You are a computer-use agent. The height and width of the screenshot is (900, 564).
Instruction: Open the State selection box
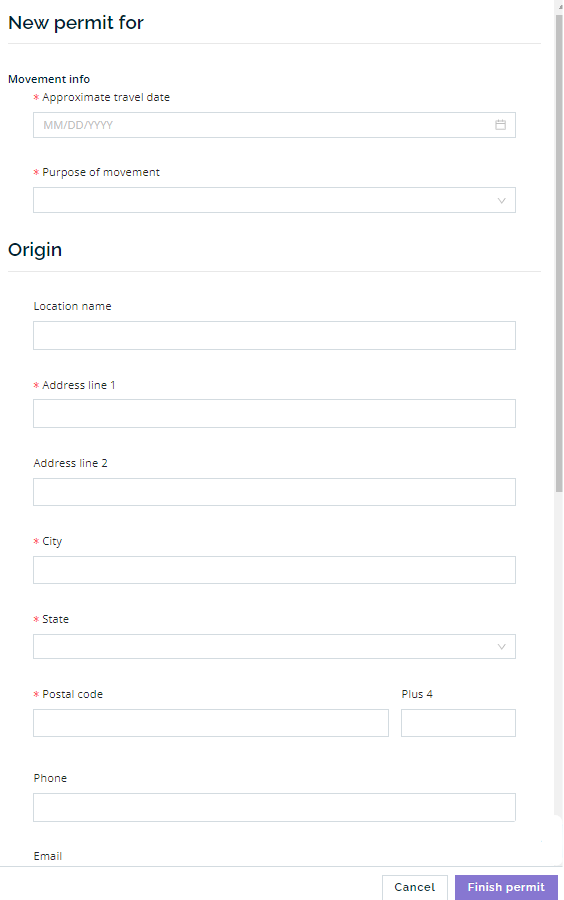(274, 646)
